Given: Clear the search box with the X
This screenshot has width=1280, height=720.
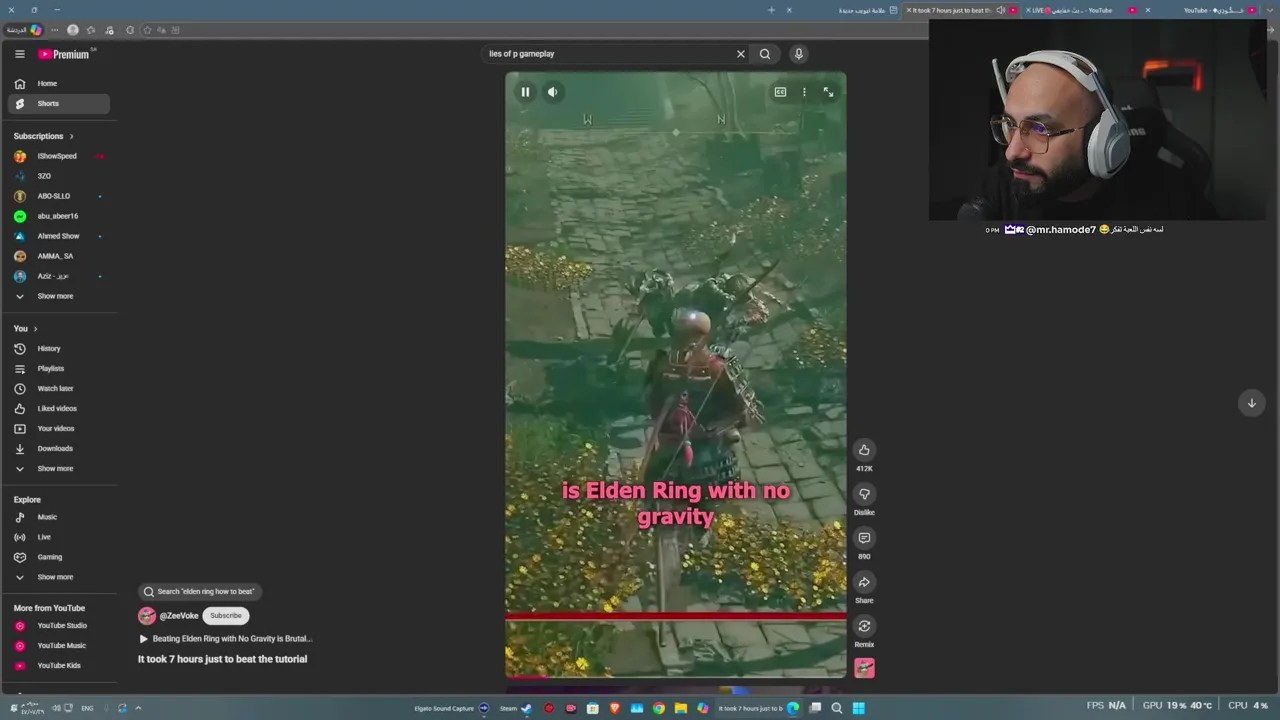Looking at the screenshot, I should (741, 54).
